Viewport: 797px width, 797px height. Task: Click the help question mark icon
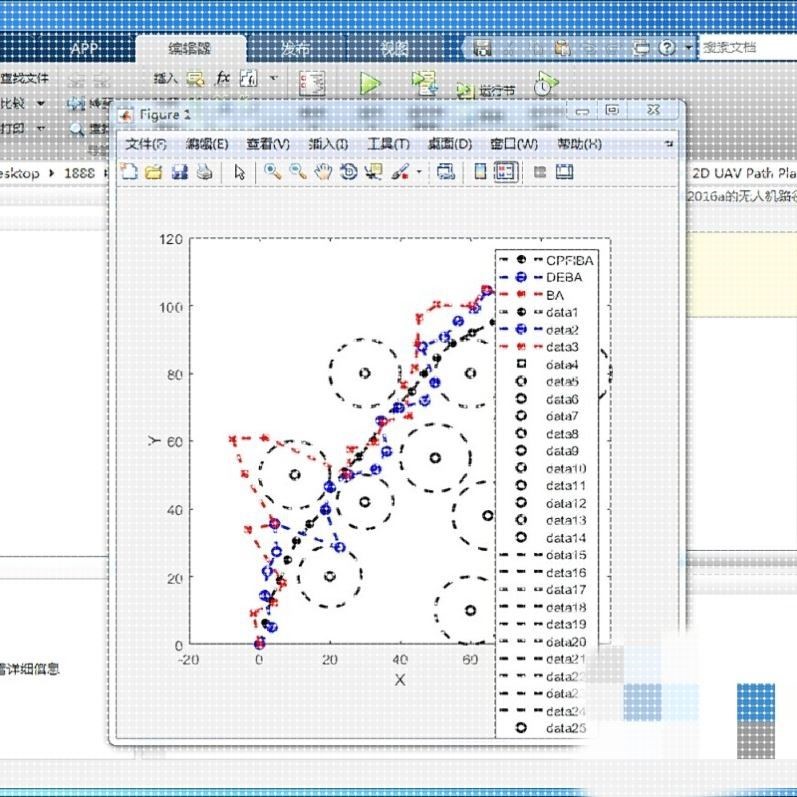[x=667, y=48]
